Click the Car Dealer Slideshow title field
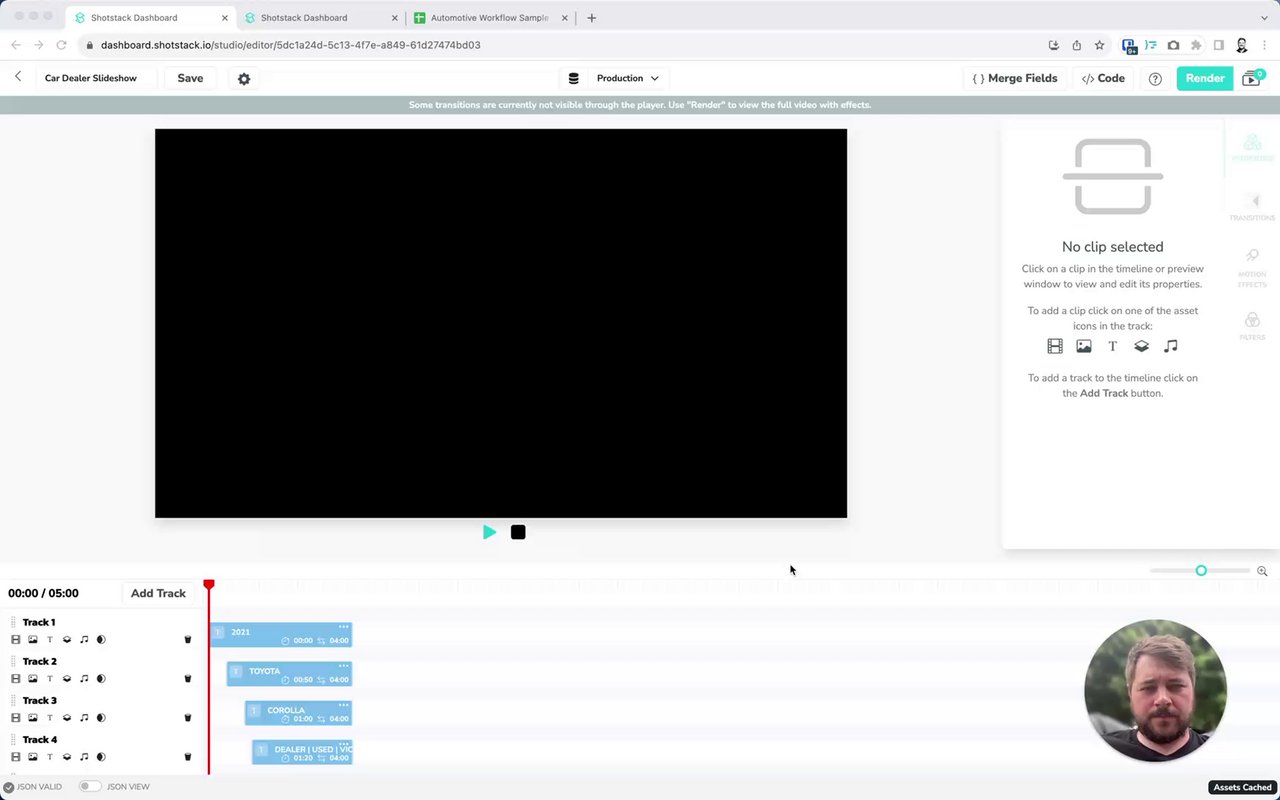This screenshot has height=800, width=1280. coord(96,78)
